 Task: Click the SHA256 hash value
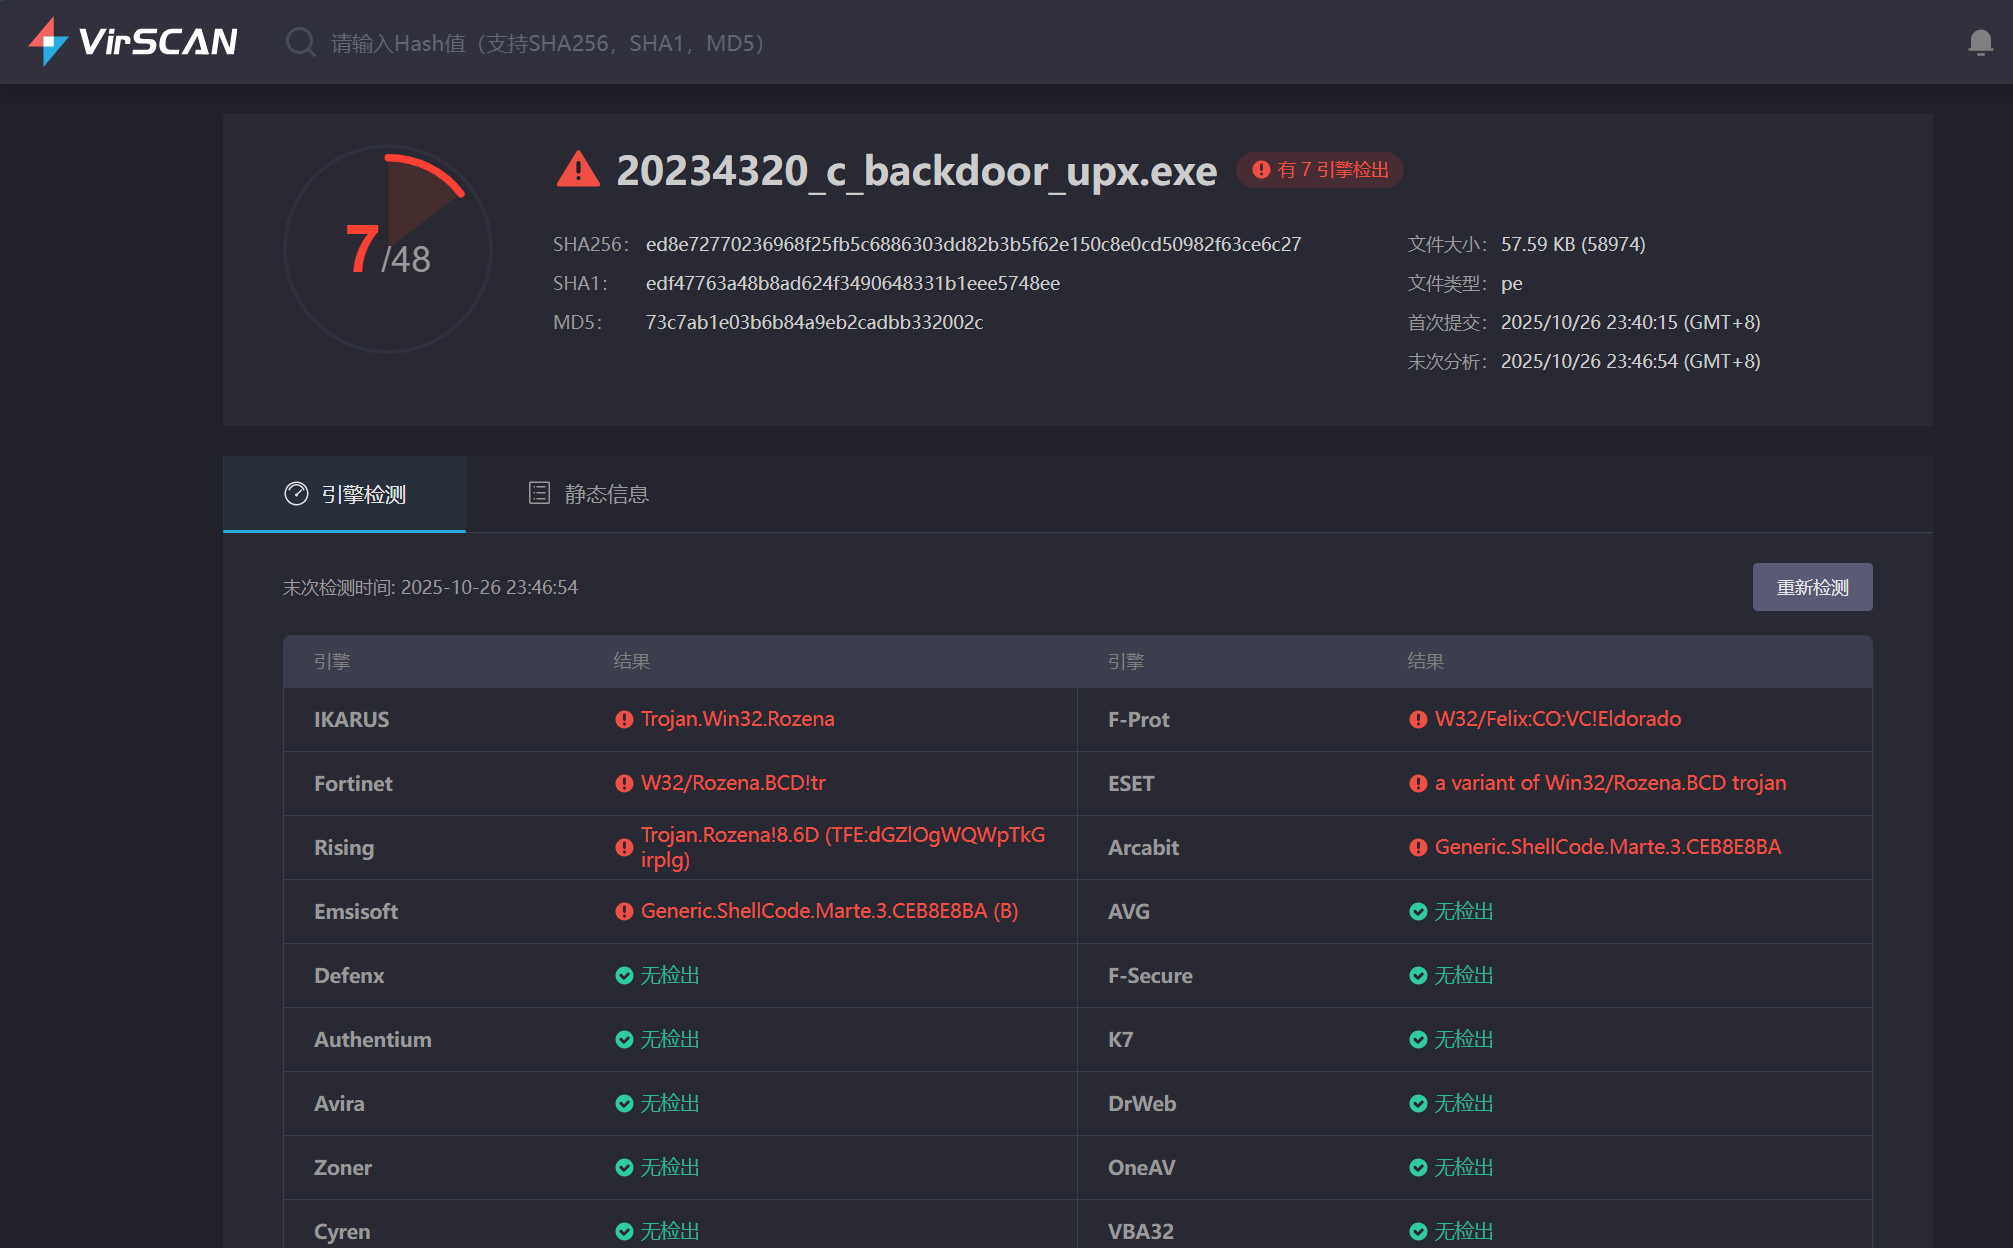(973, 244)
